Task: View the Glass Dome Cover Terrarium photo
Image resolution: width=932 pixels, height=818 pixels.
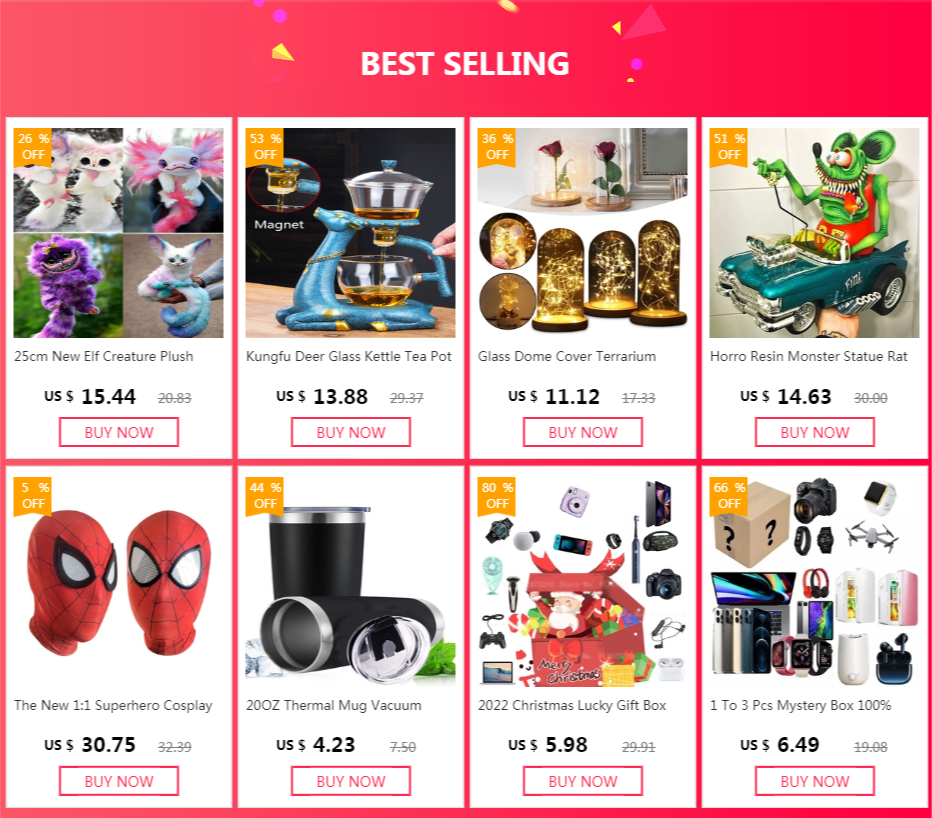Action: click(582, 233)
